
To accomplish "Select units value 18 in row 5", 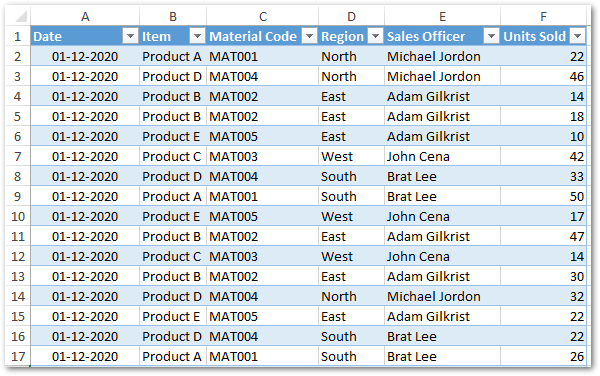I will pyautogui.click(x=543, y=116).
